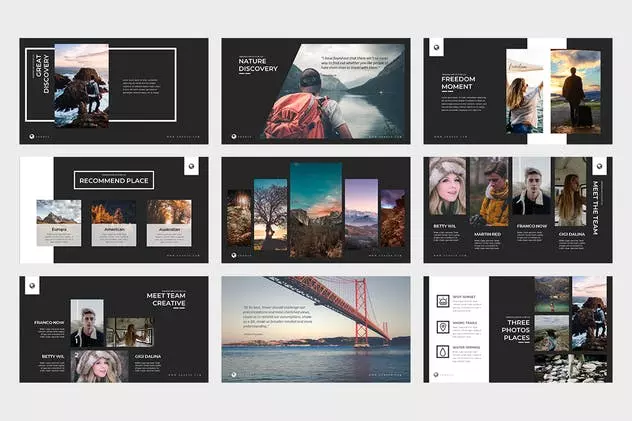Screen dimensions: 632x421
Task: Select the red suspension bridge slide
Action: 316,329
